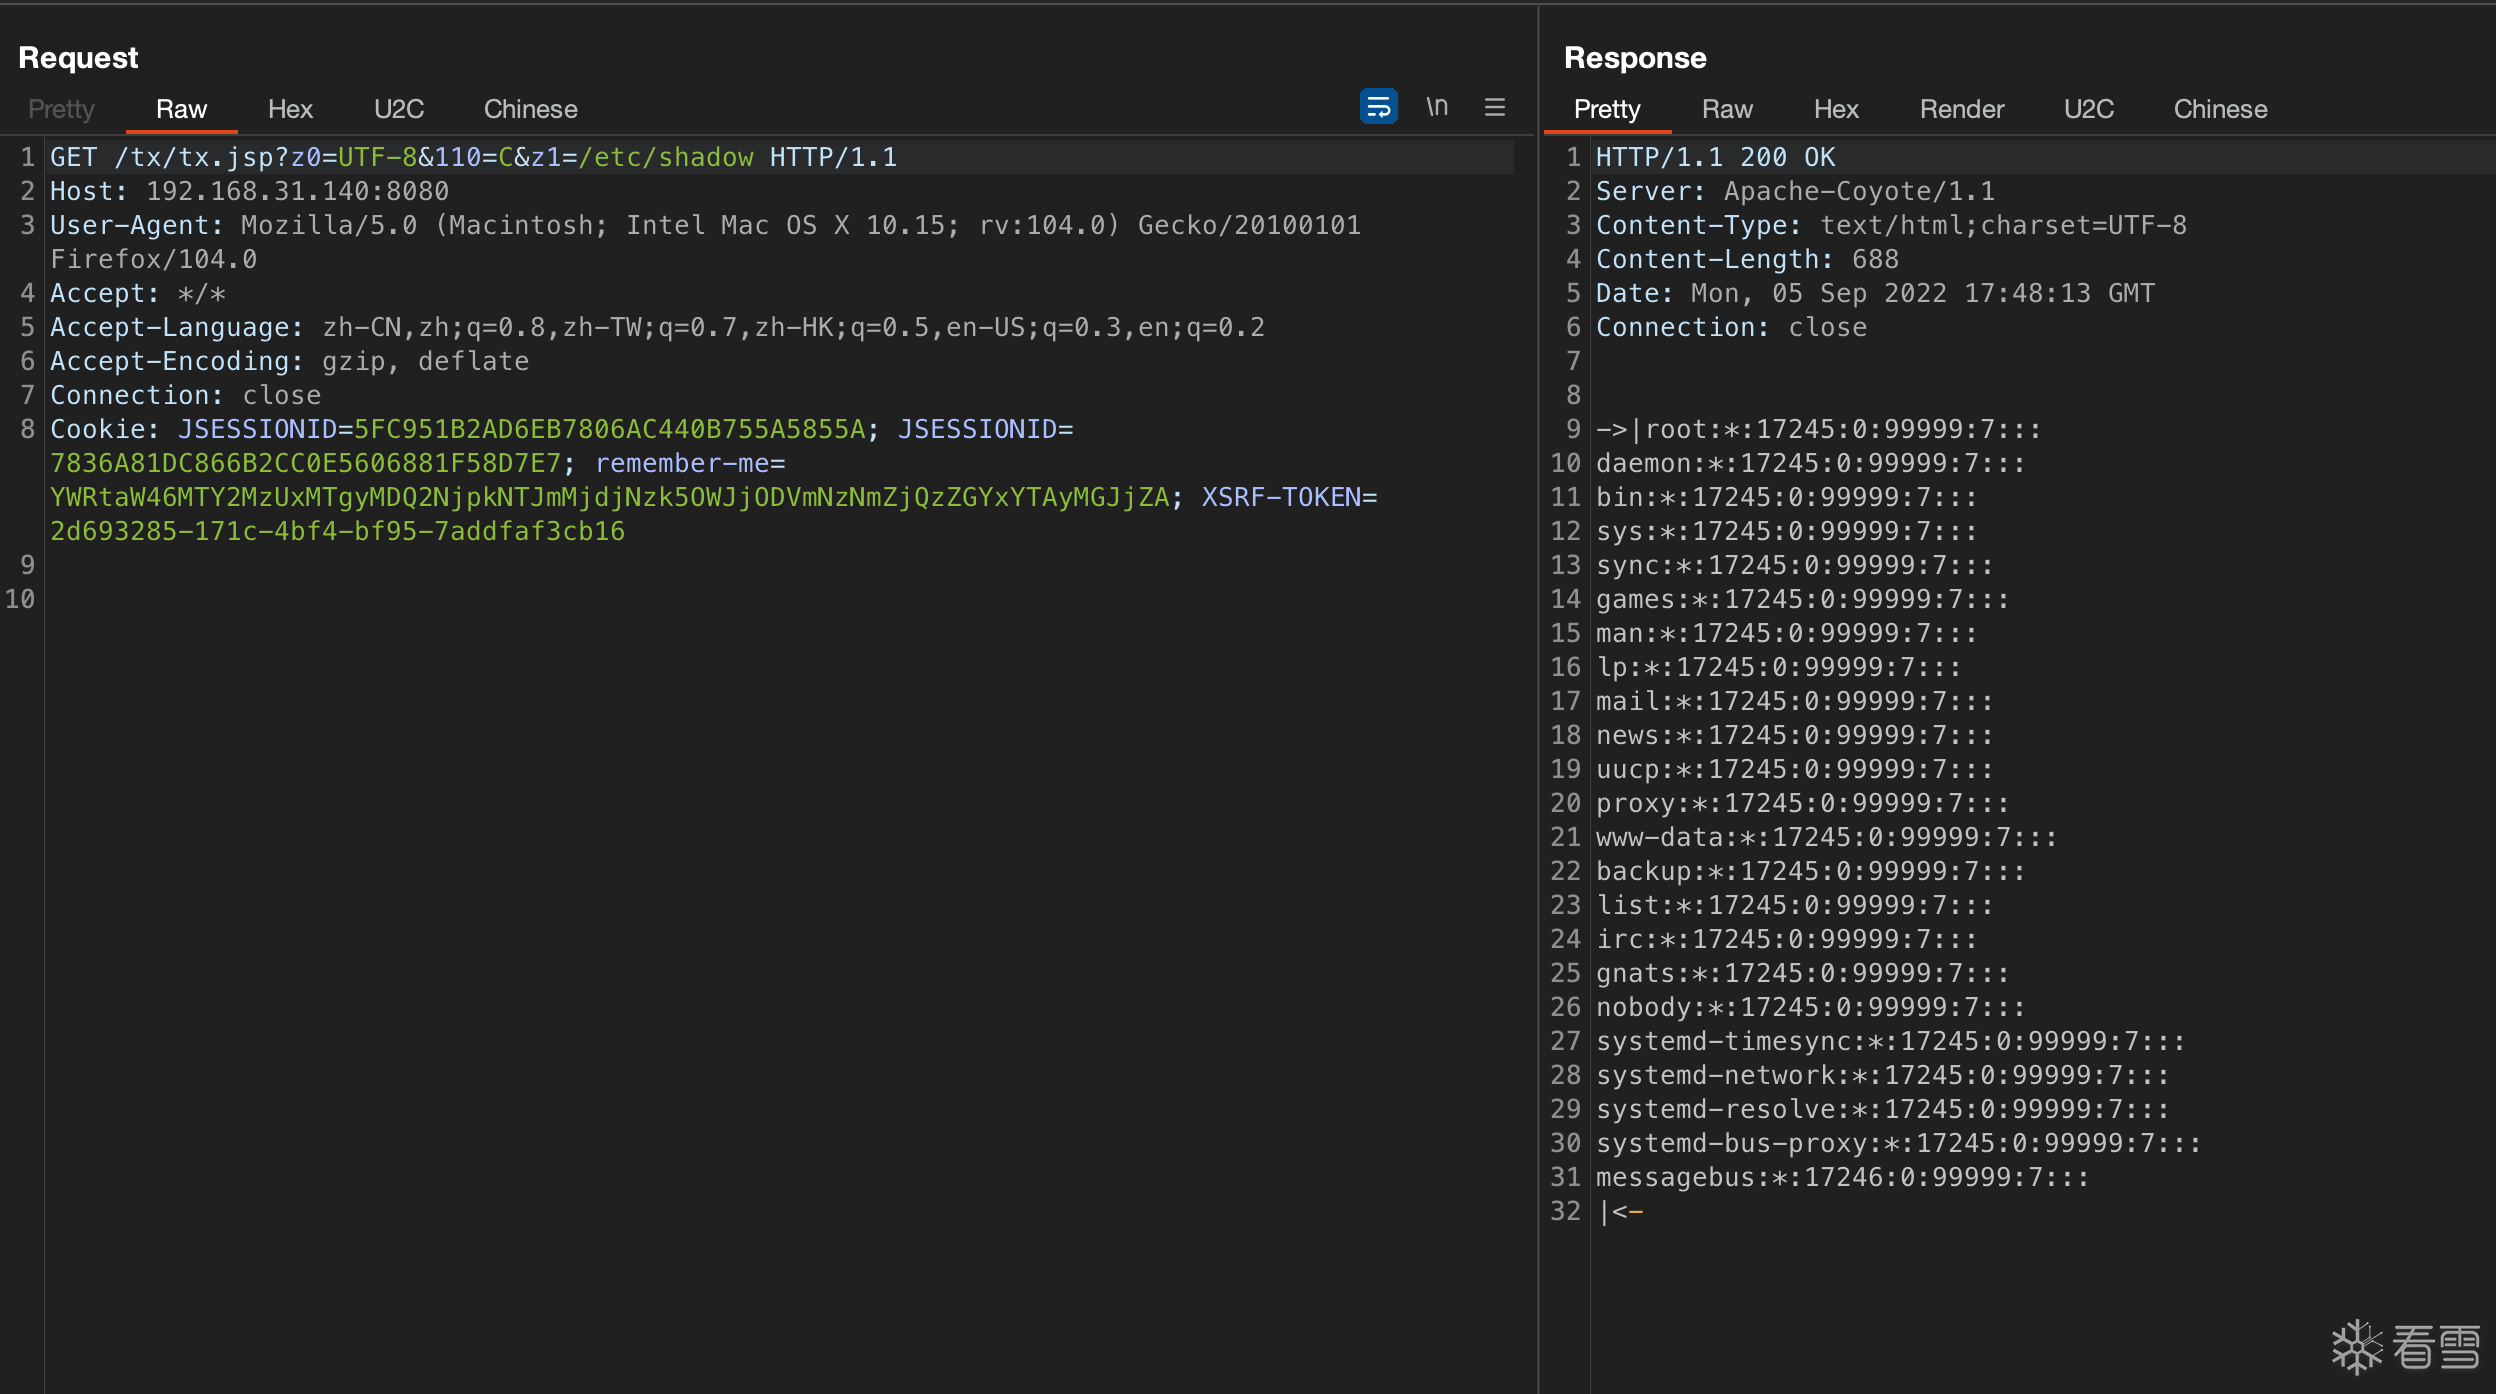Select the Response Pretty tab

(x=1606, y=109)
